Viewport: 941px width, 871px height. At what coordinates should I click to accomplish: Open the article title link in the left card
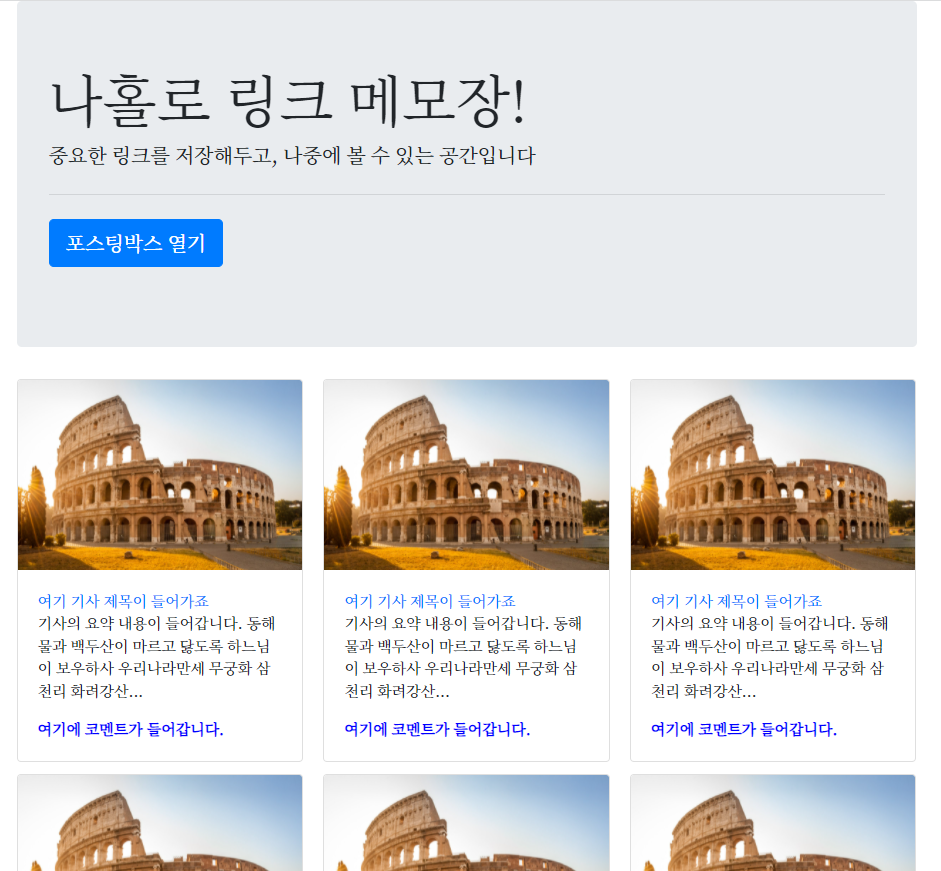(x=123, y=601)
